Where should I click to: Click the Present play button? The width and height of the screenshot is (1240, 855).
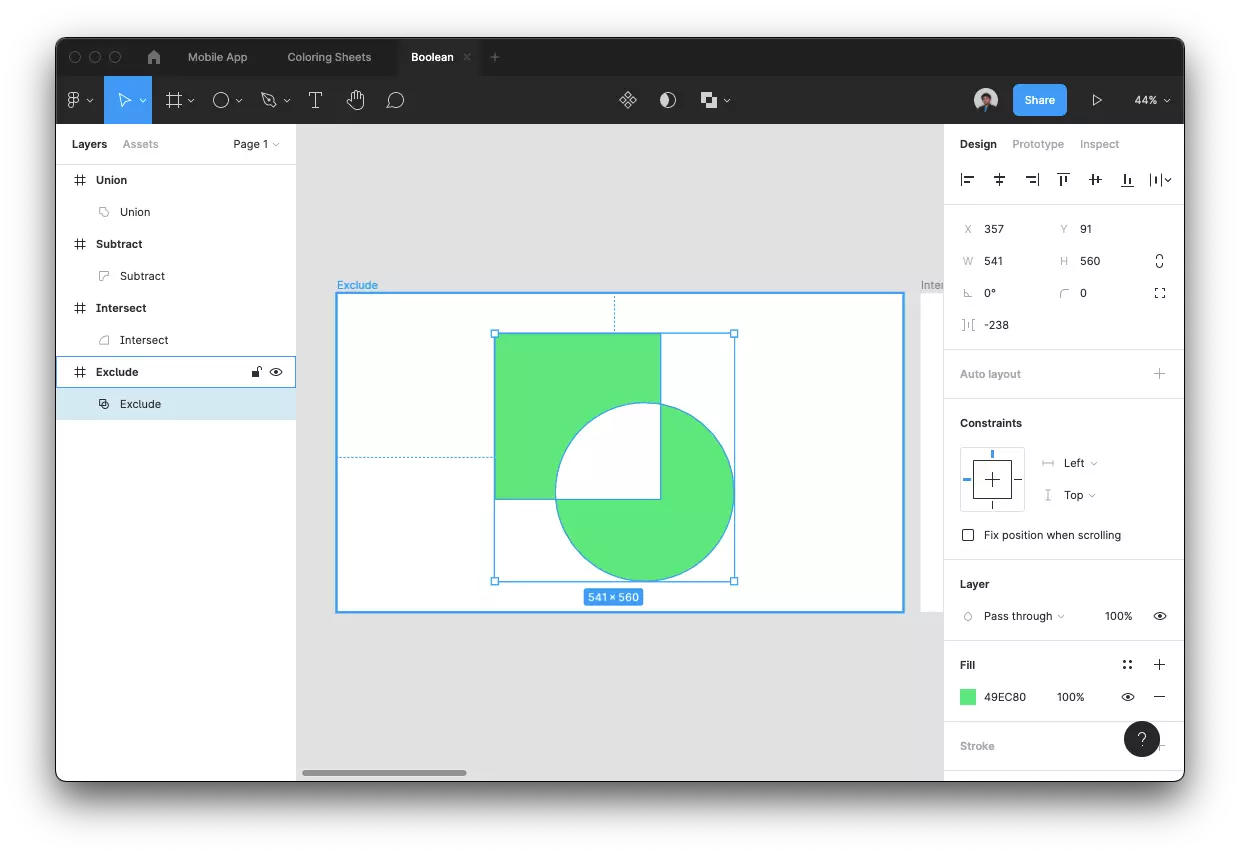(1097, 100)
